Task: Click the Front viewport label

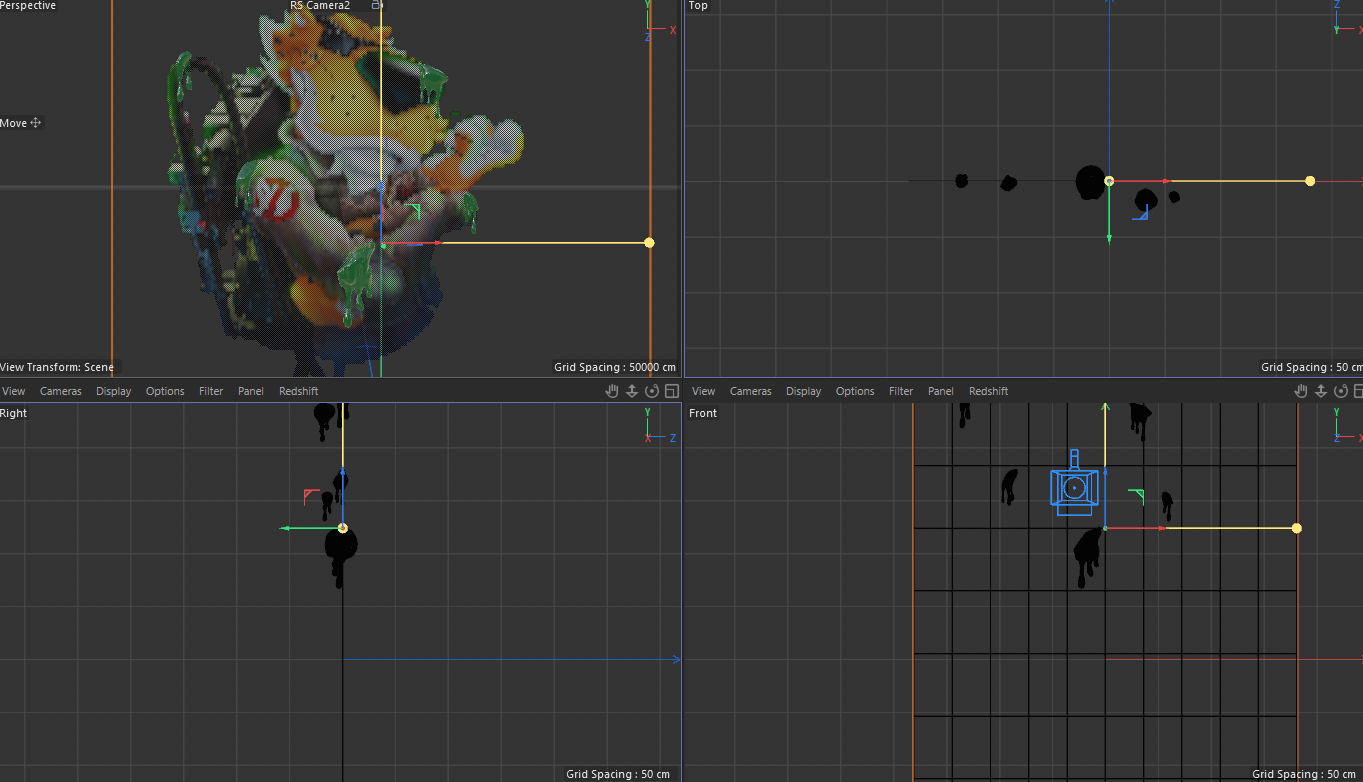Action: pyautogui.click(x=703, y=413)
